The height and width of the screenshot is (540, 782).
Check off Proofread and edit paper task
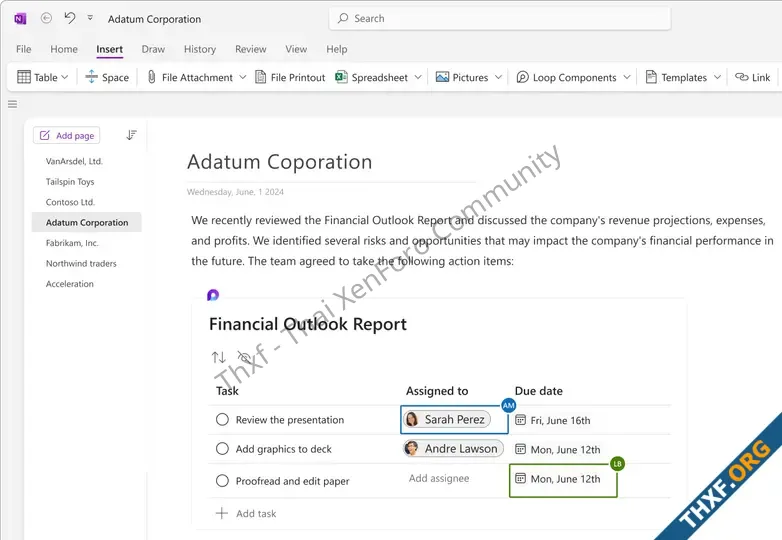(x=222, y=481)
